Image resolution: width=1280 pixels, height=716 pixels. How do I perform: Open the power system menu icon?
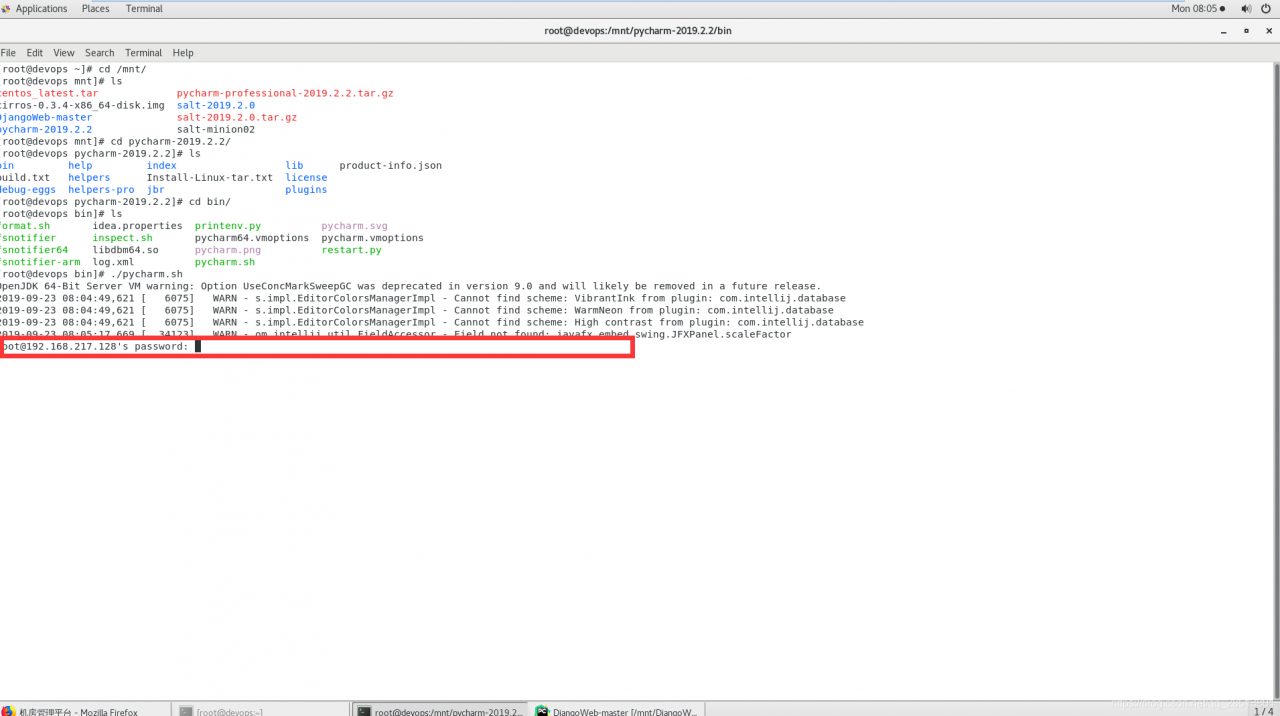pos(1267,9)
